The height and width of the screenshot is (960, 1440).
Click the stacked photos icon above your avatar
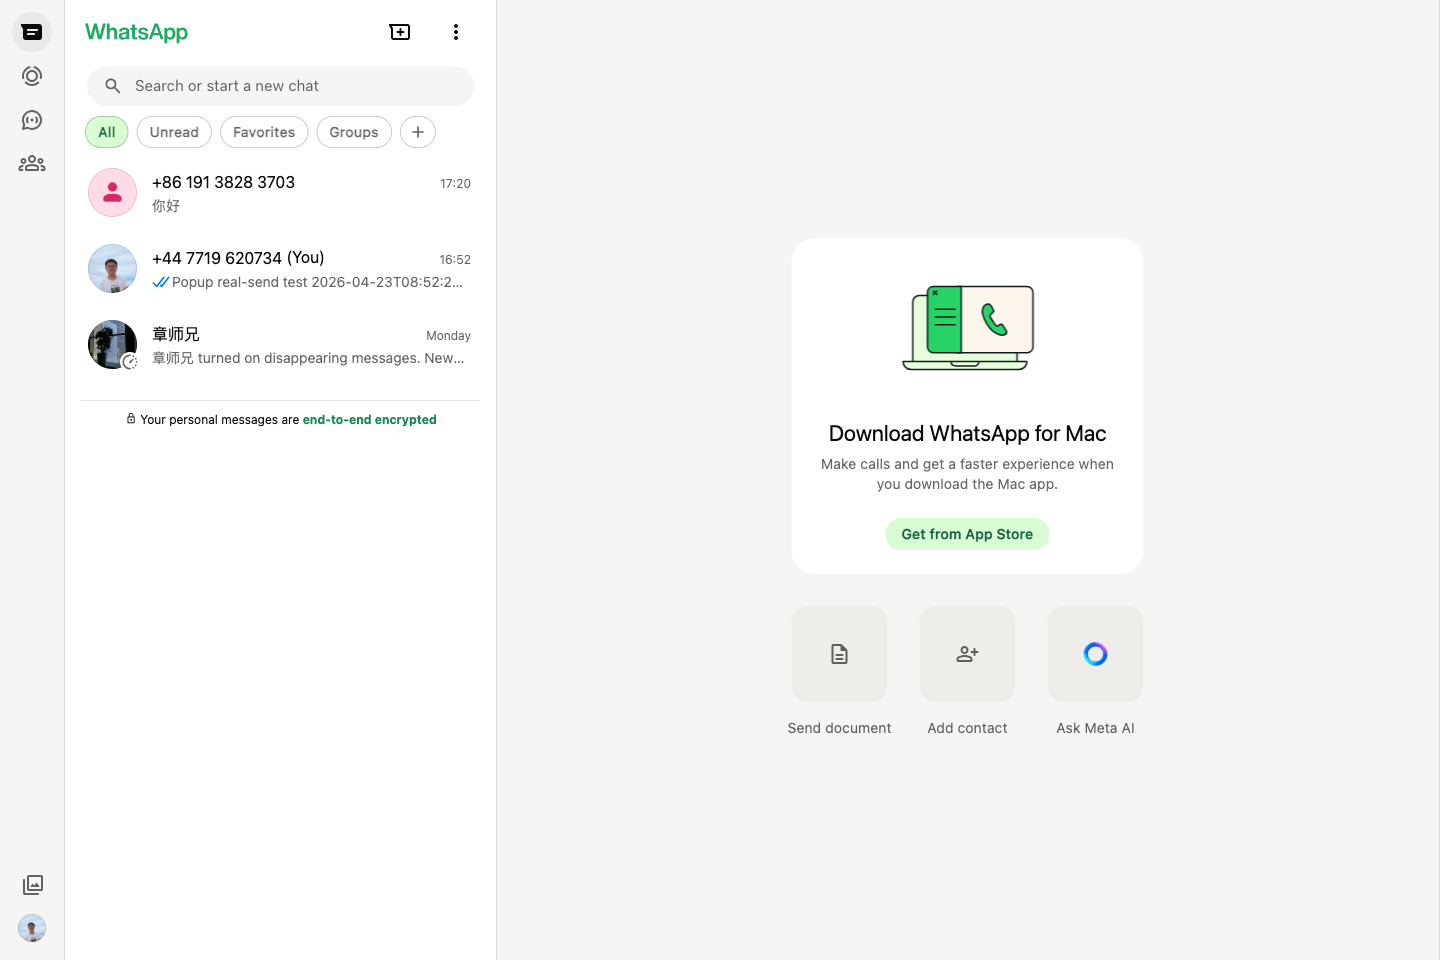point(32,885)
